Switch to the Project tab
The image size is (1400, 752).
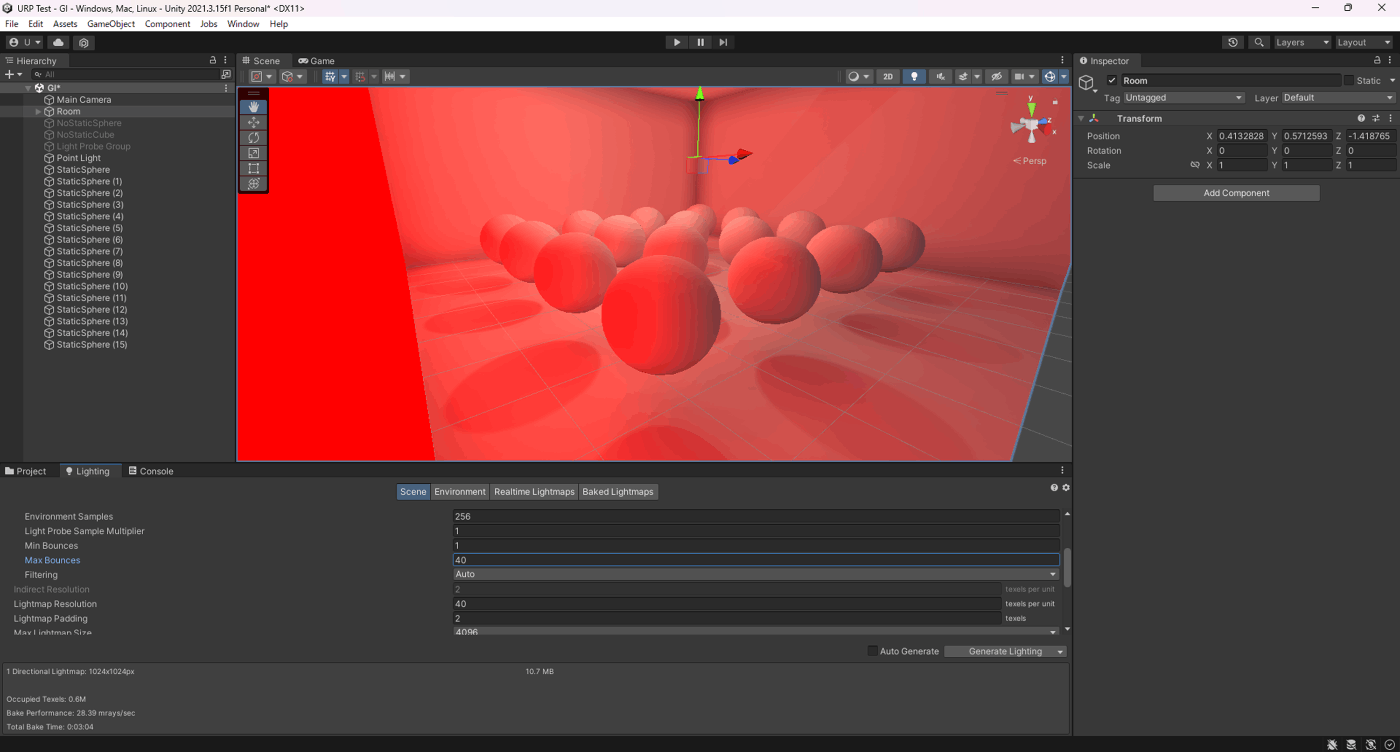coord(26,471)
